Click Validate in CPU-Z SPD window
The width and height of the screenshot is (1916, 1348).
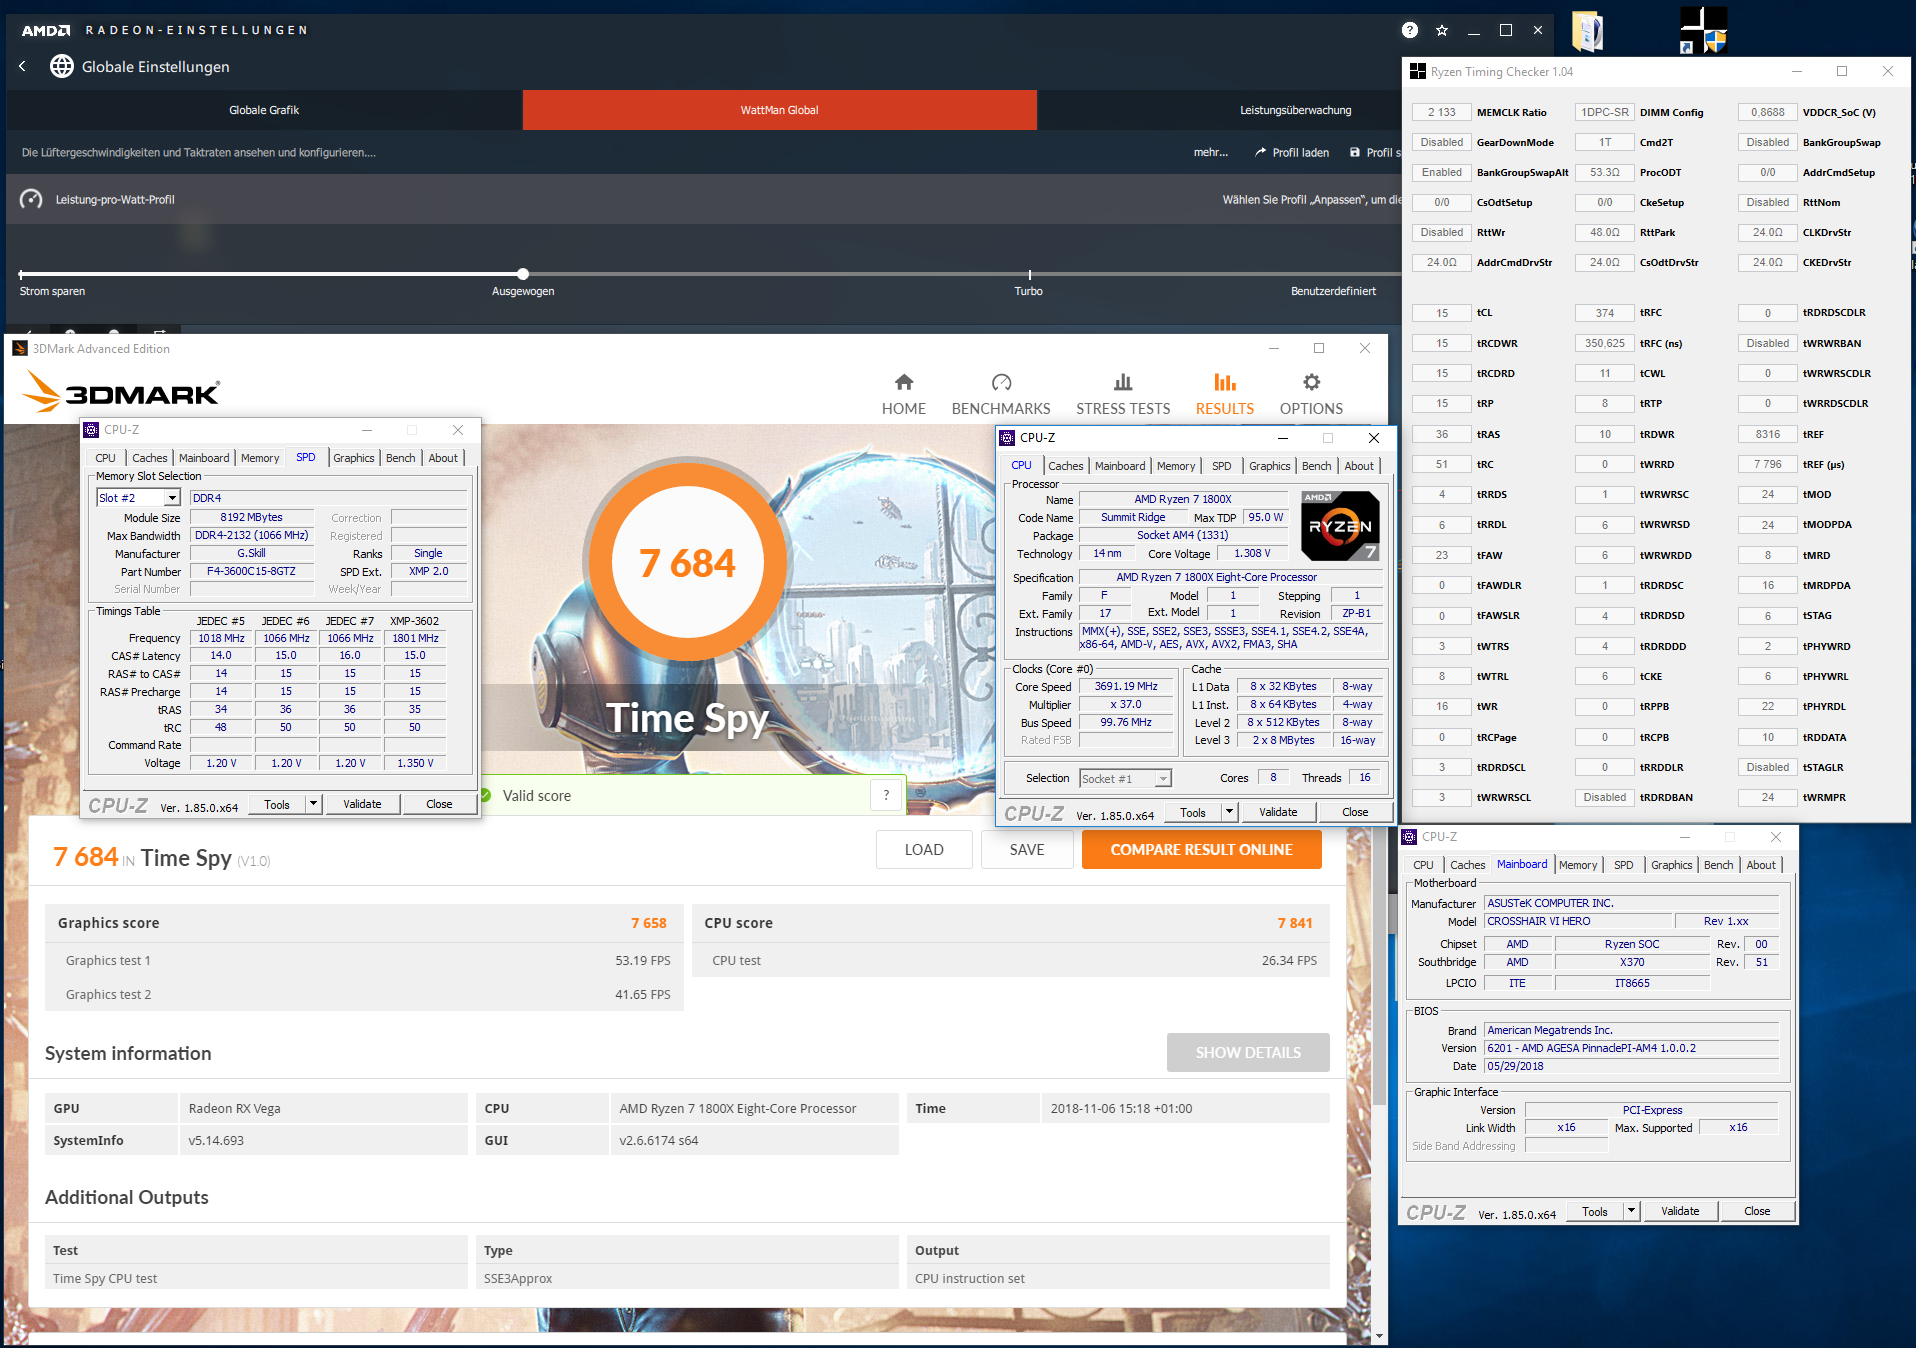point(362,804)
